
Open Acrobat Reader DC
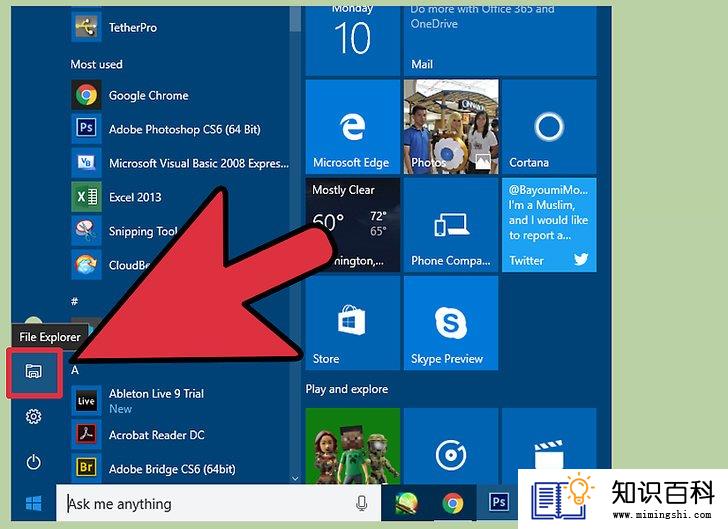coord(179,435)
